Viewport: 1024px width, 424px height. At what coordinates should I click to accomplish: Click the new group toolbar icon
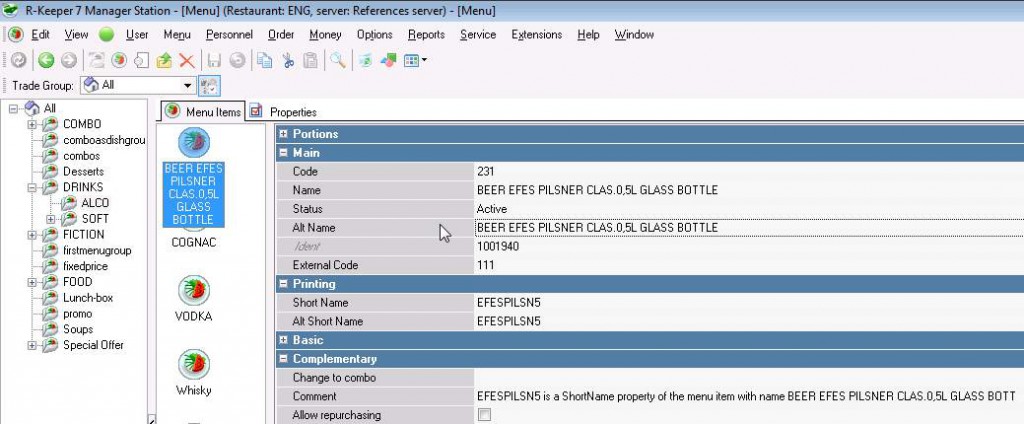(x=97, y=60)
